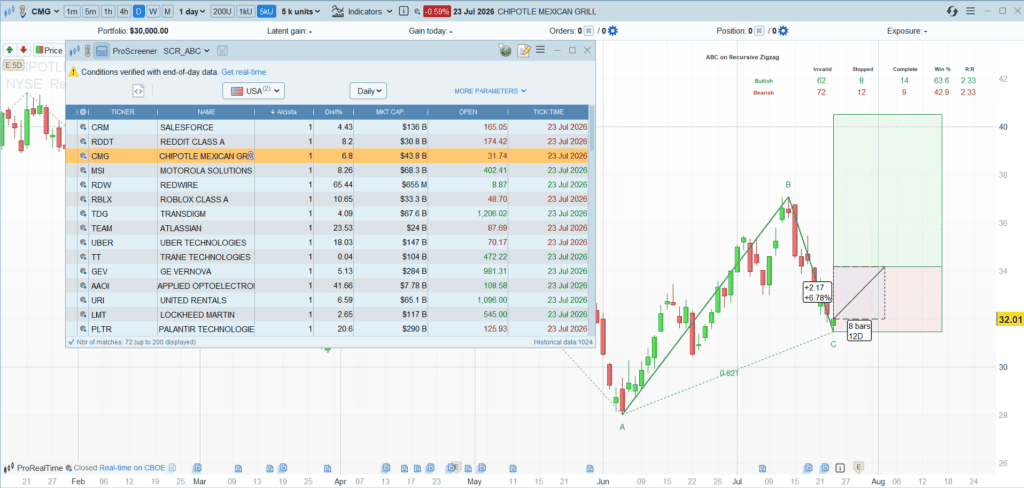
Task: Select the 1h timeframe button
Action: point(108,12)
